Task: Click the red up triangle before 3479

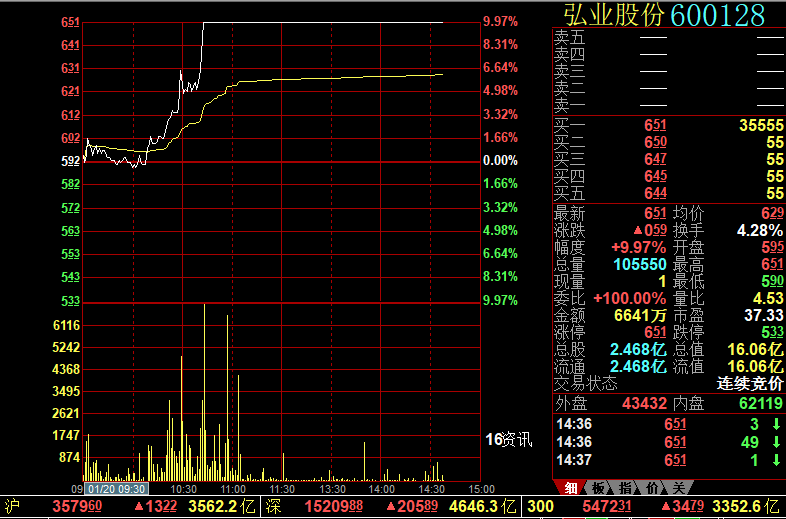Action: click(x=664, y=506)
